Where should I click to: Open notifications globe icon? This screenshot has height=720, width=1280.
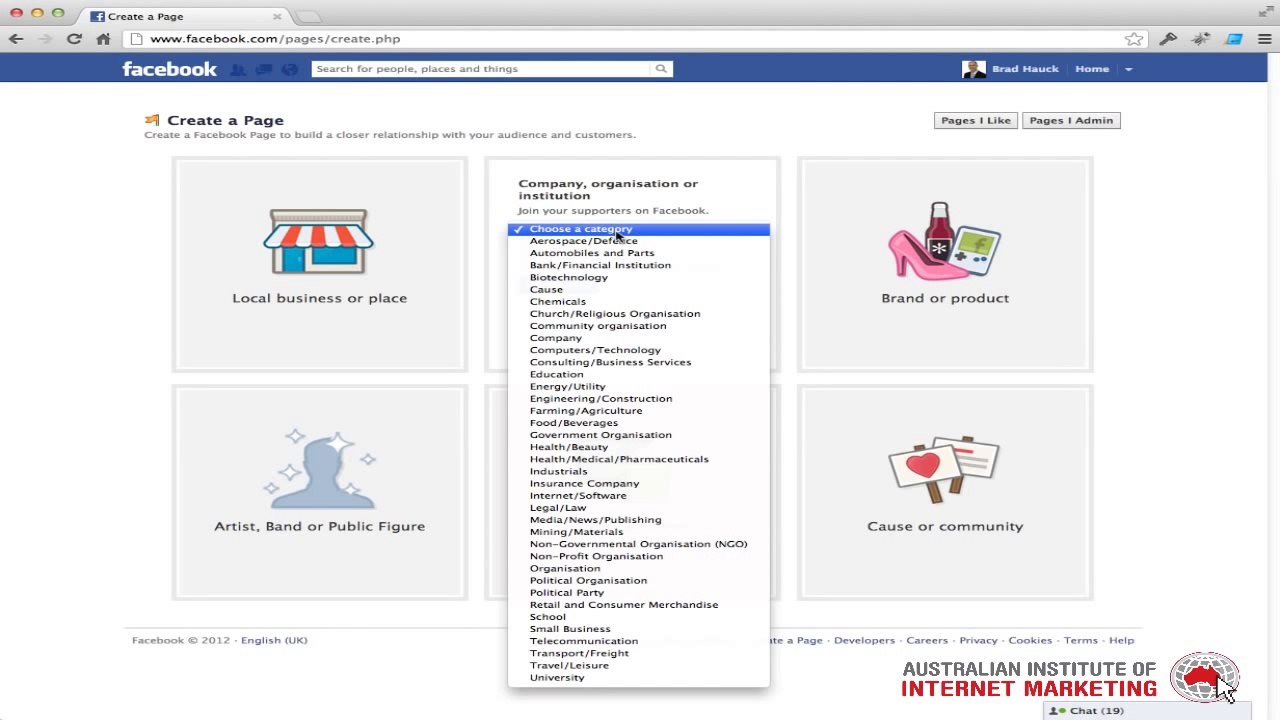(x=290, y=69)
